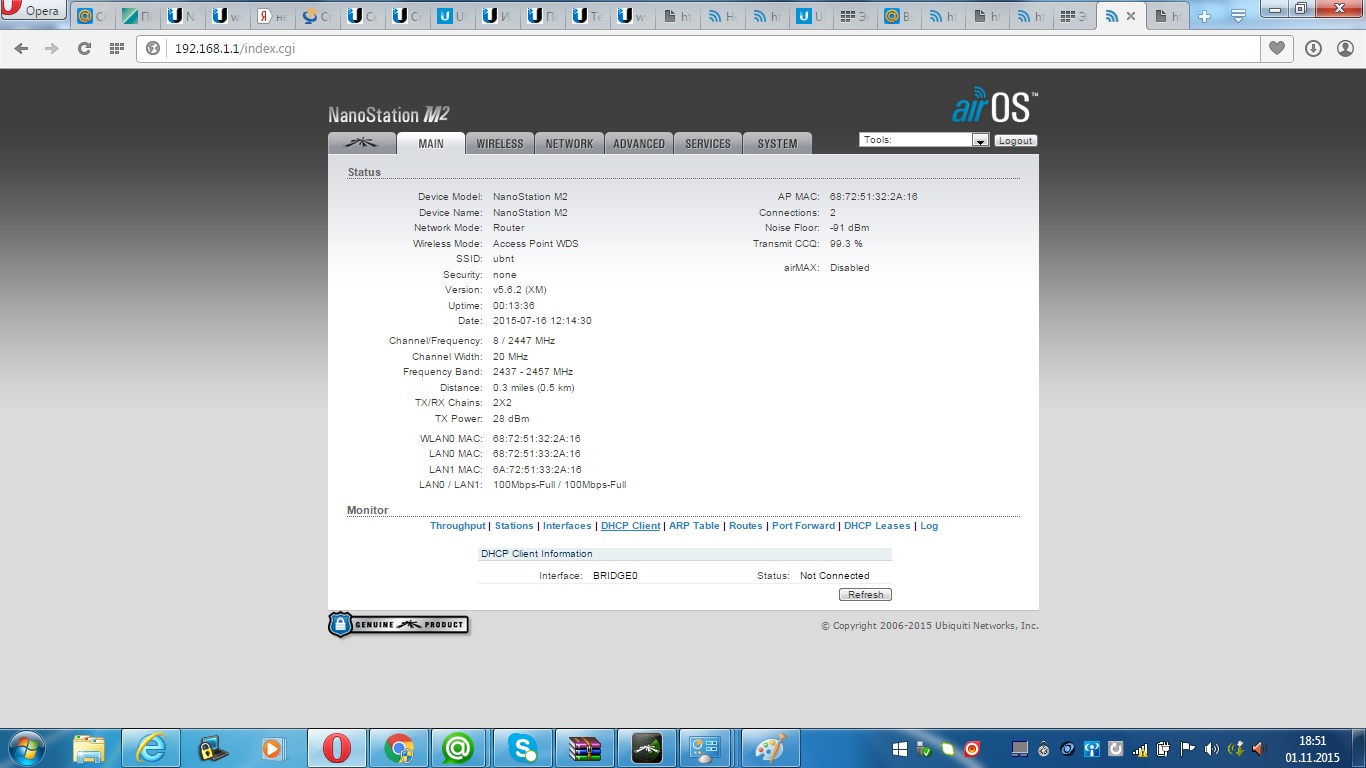
Task: Open the SYSTEM tab
Action: click(777, 143)
